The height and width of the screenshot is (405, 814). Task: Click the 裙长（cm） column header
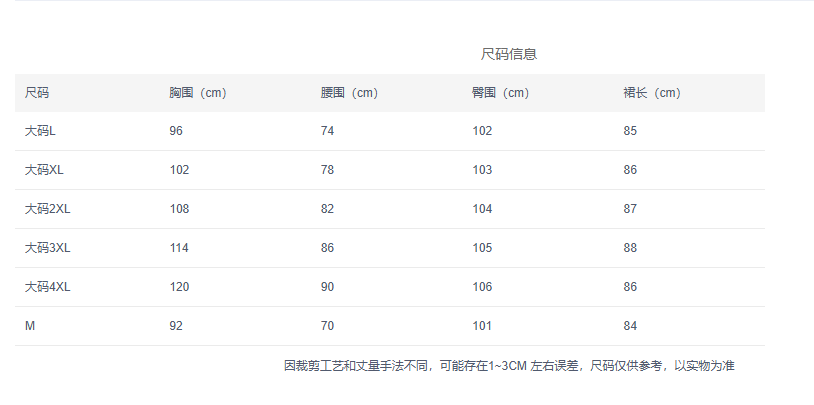point(652,93)
